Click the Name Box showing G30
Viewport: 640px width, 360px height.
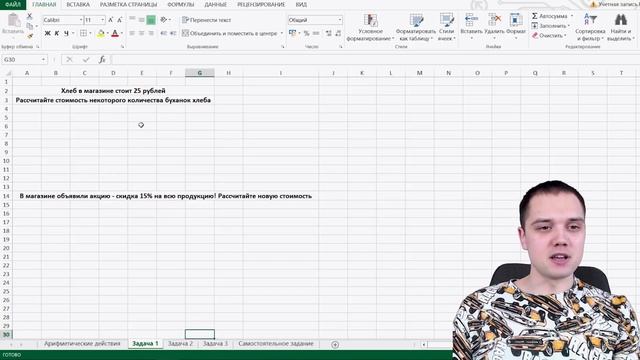pyautogui.click(x=21, y=60)
